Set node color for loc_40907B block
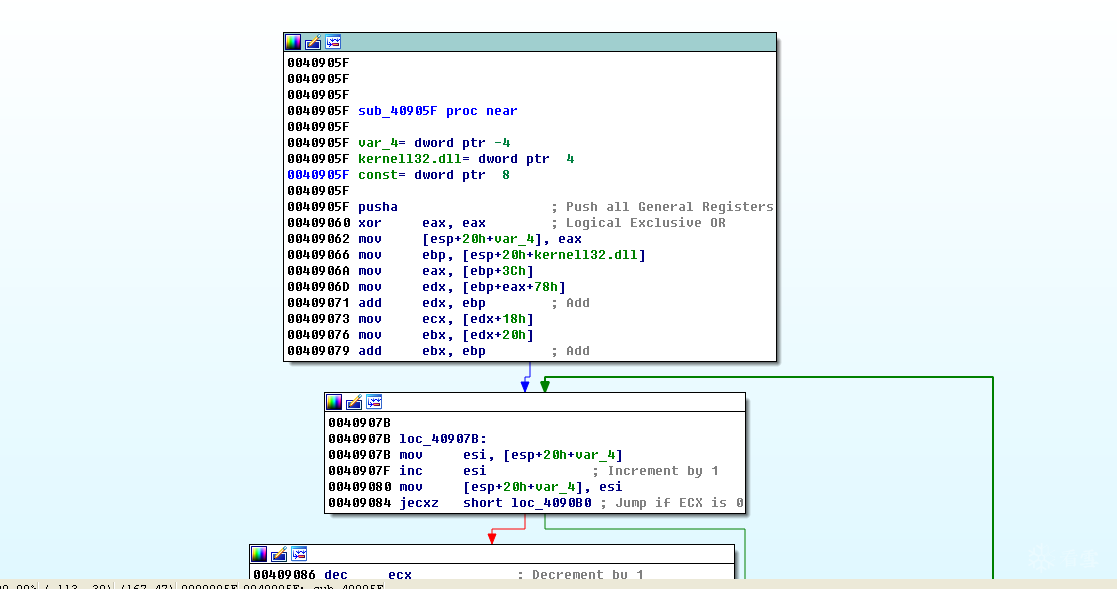 (x=334, y=402)
